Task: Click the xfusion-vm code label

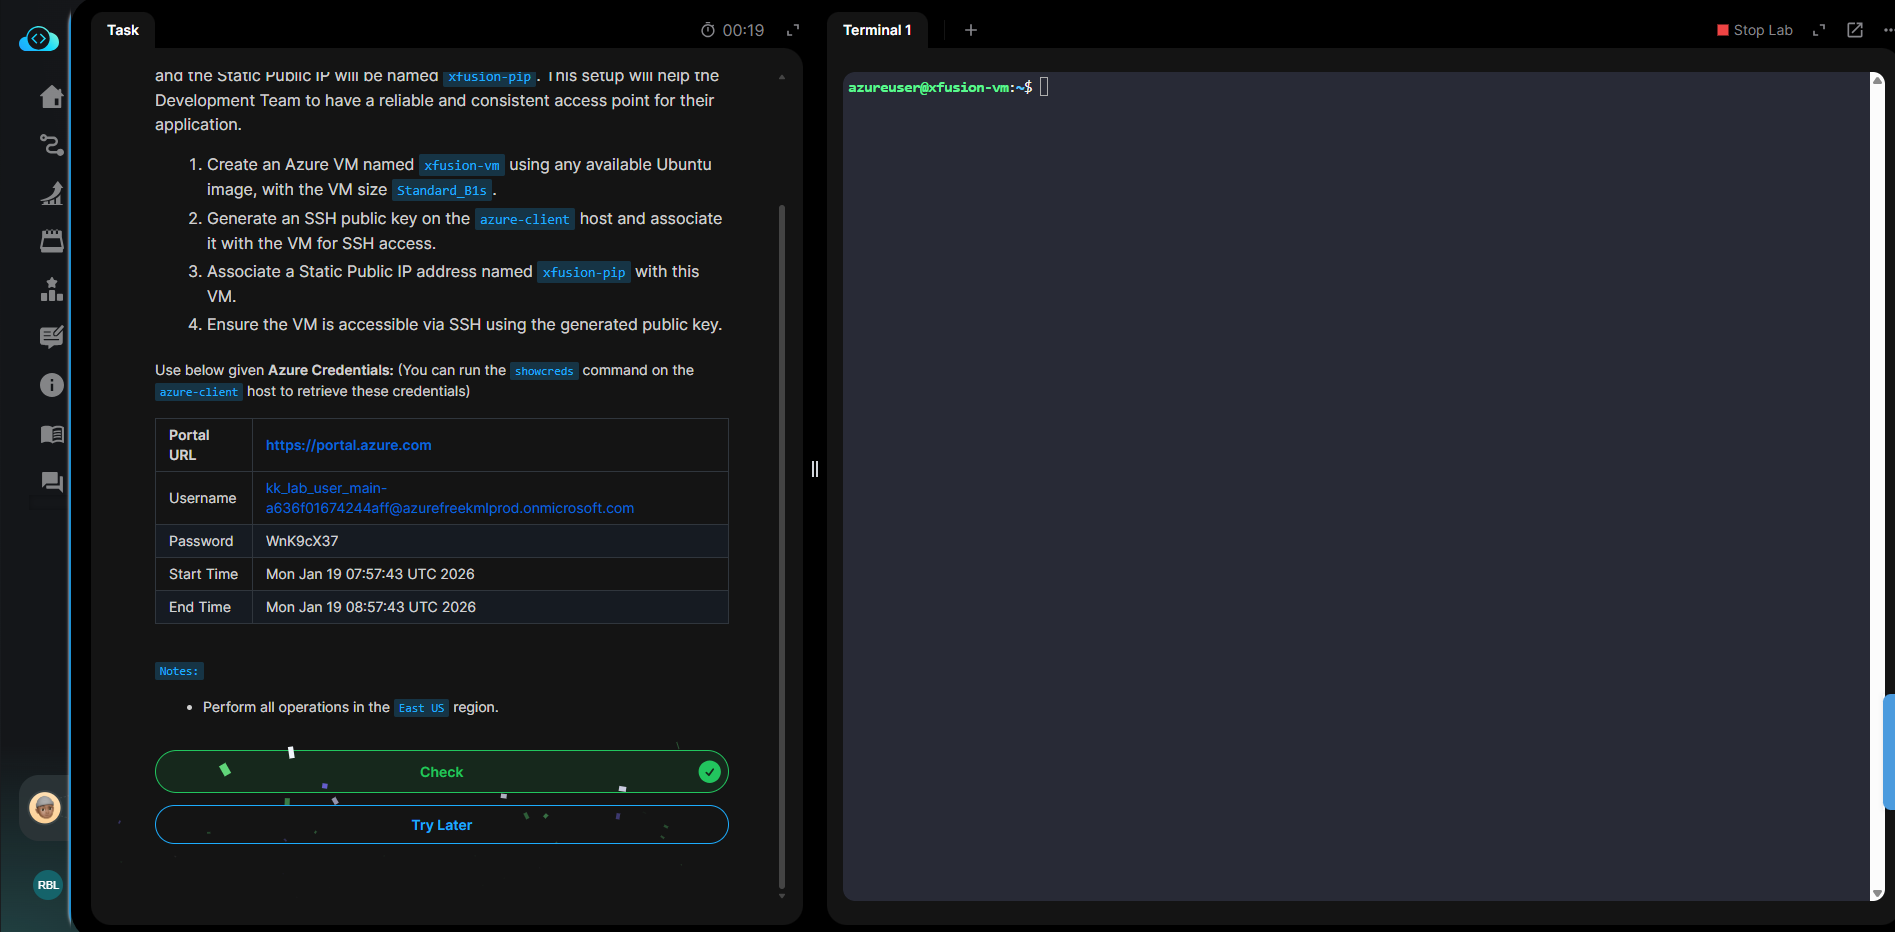Action: pos(462,165)
